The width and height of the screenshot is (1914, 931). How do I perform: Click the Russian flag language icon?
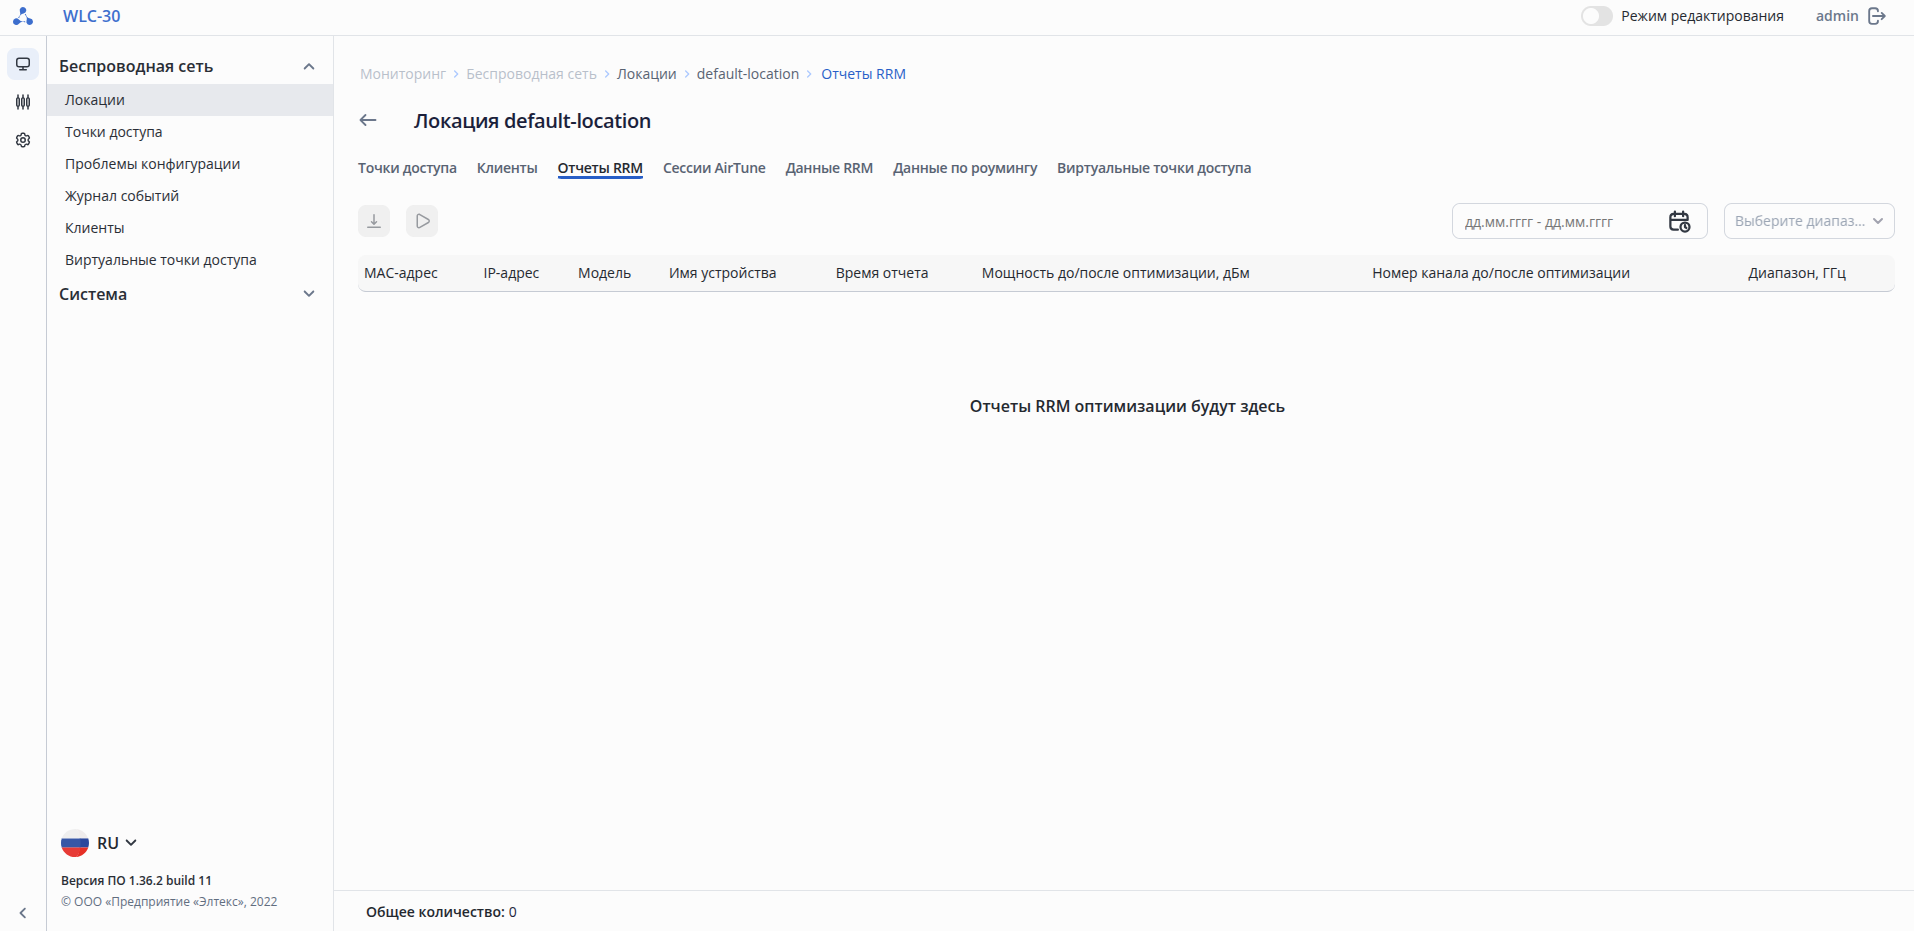tap(75, 843)
